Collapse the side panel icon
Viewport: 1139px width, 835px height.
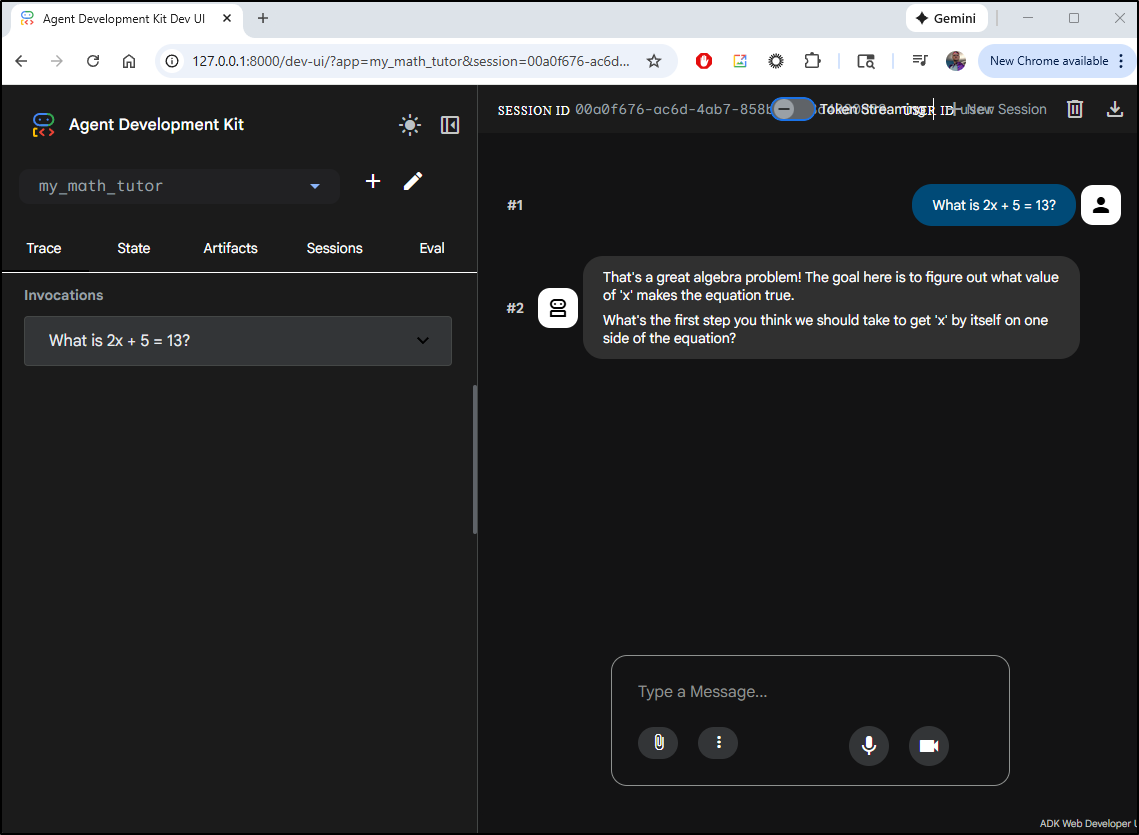pyautogui.click(x=450, y=125)
